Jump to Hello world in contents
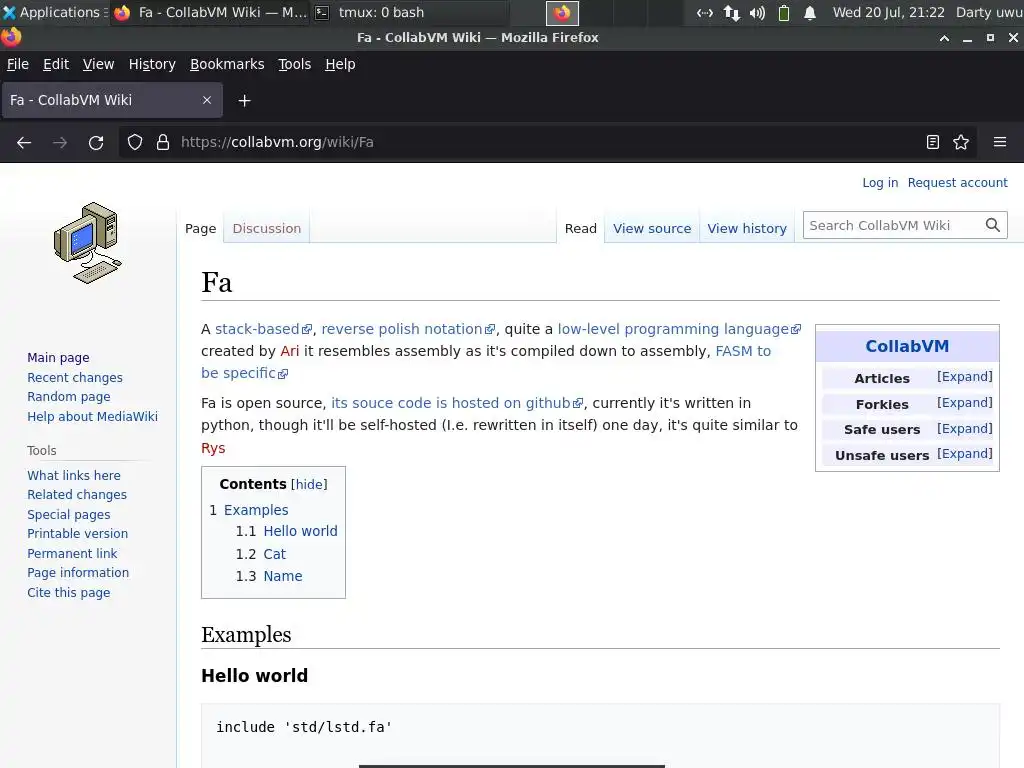The height and width of the screenshot is (768, 1024). (x=300, y=531)
